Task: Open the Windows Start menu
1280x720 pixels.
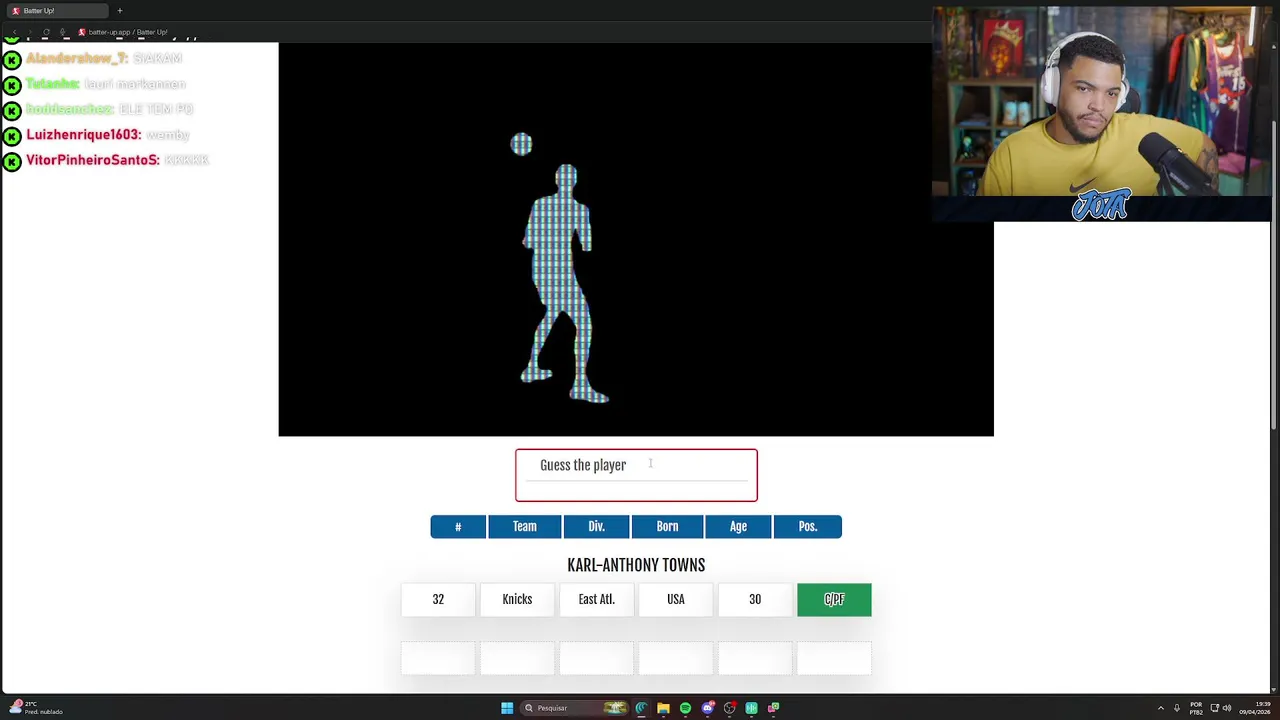Action: [507, 708]
